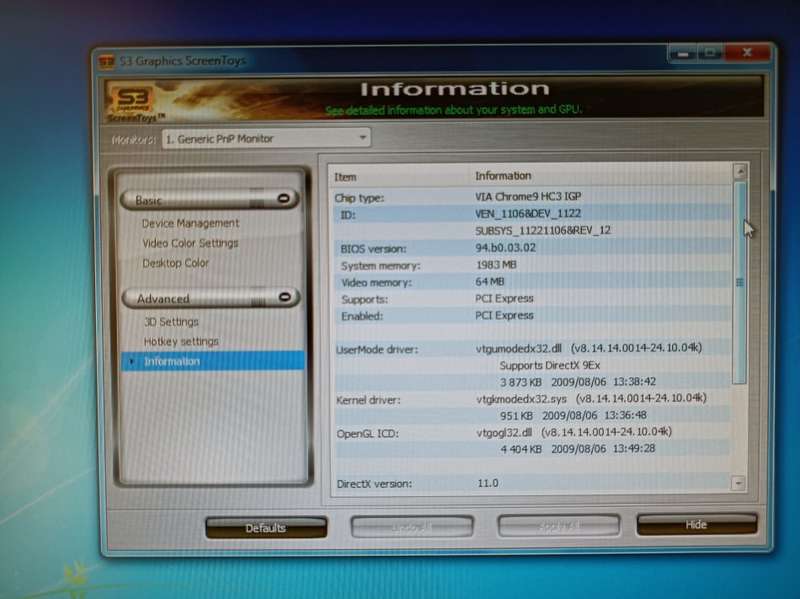Click the S3 ScreenToys logo in banner
Image resolution: width=800 pixels, height=599 pixels.
tap(134, 104)
